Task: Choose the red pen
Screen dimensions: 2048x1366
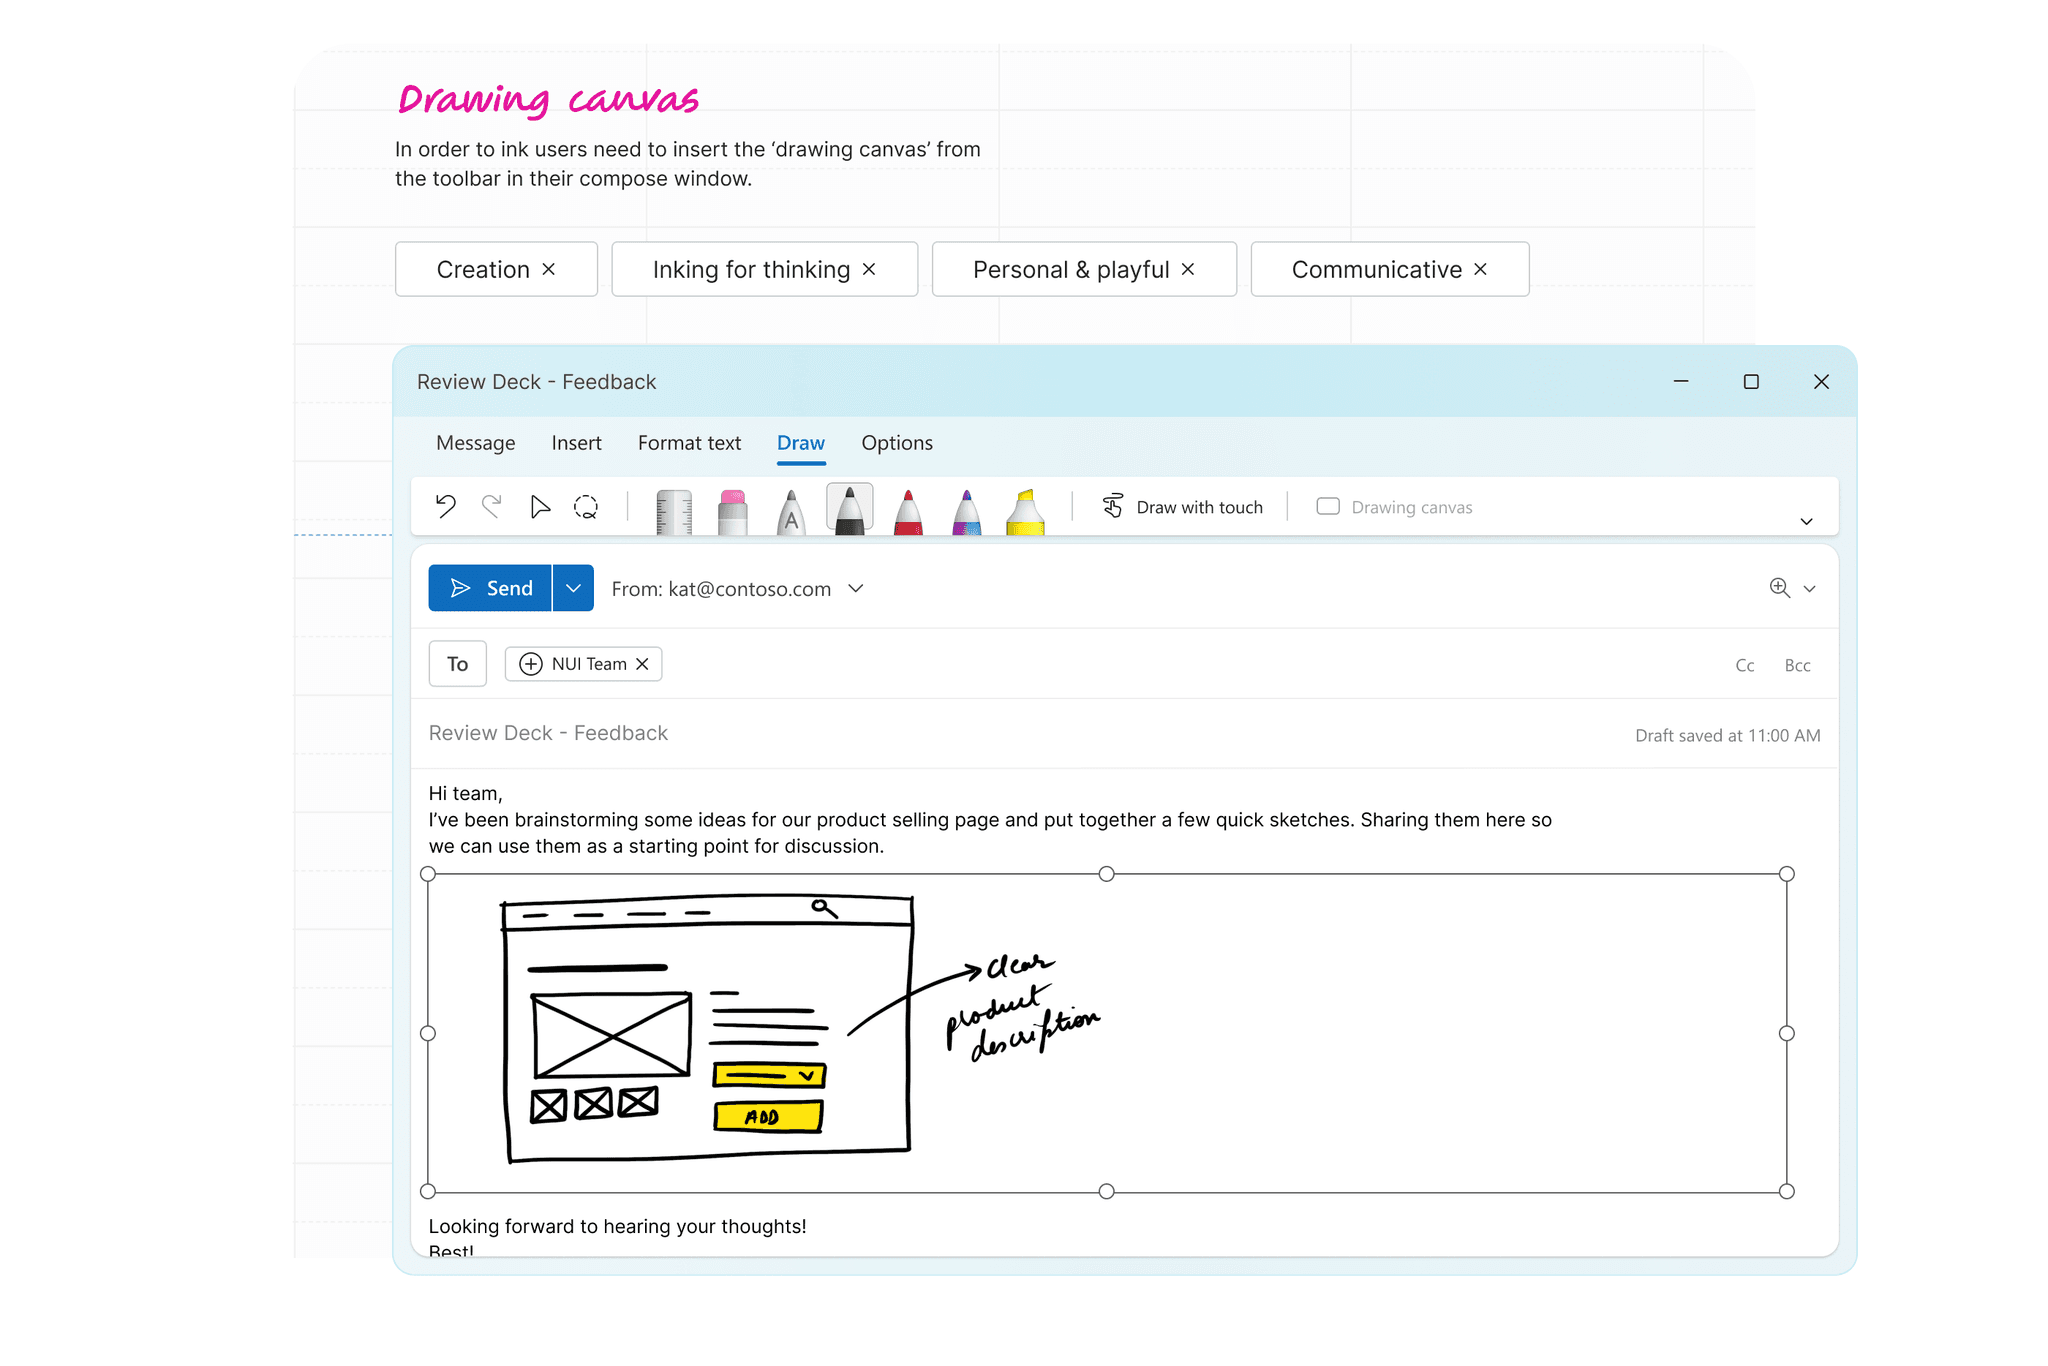Action: point(908,511)
